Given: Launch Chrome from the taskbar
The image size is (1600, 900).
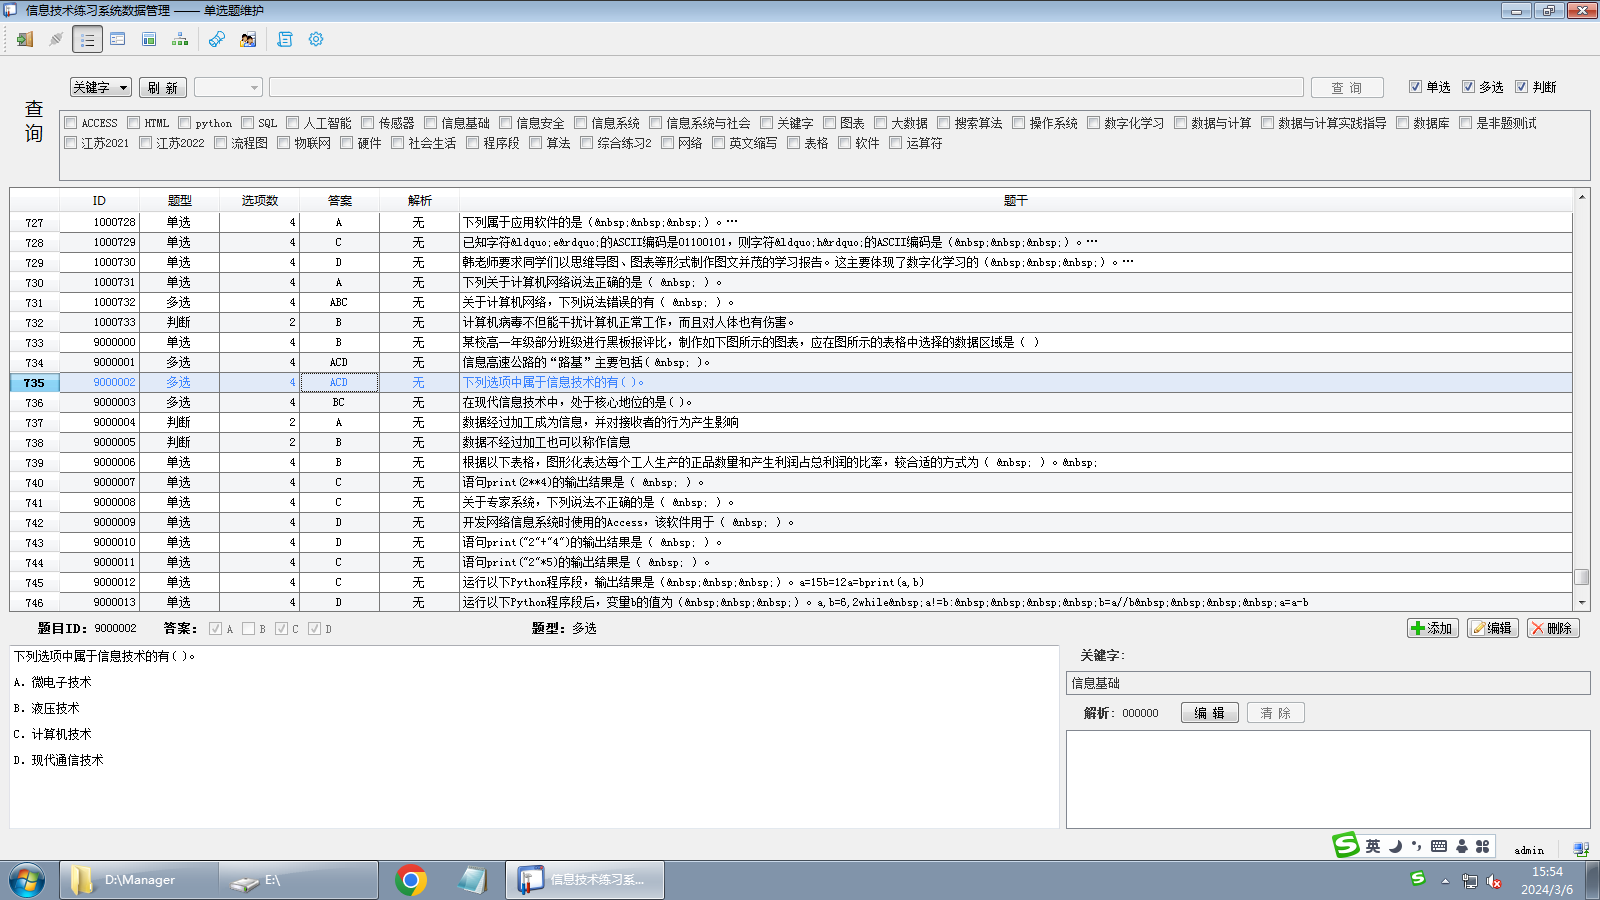Looking at the screenshot, I should 411,880.
